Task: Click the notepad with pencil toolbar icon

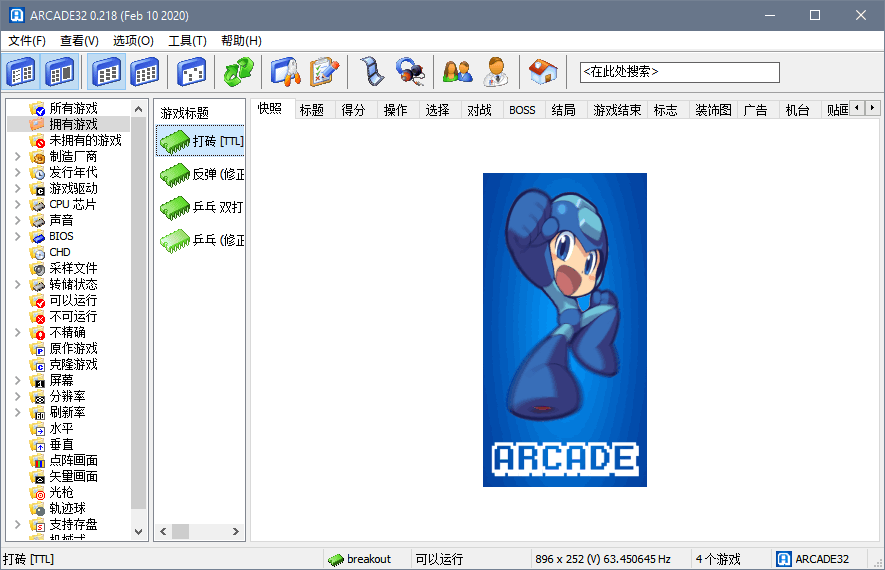Action: [324, 72]
